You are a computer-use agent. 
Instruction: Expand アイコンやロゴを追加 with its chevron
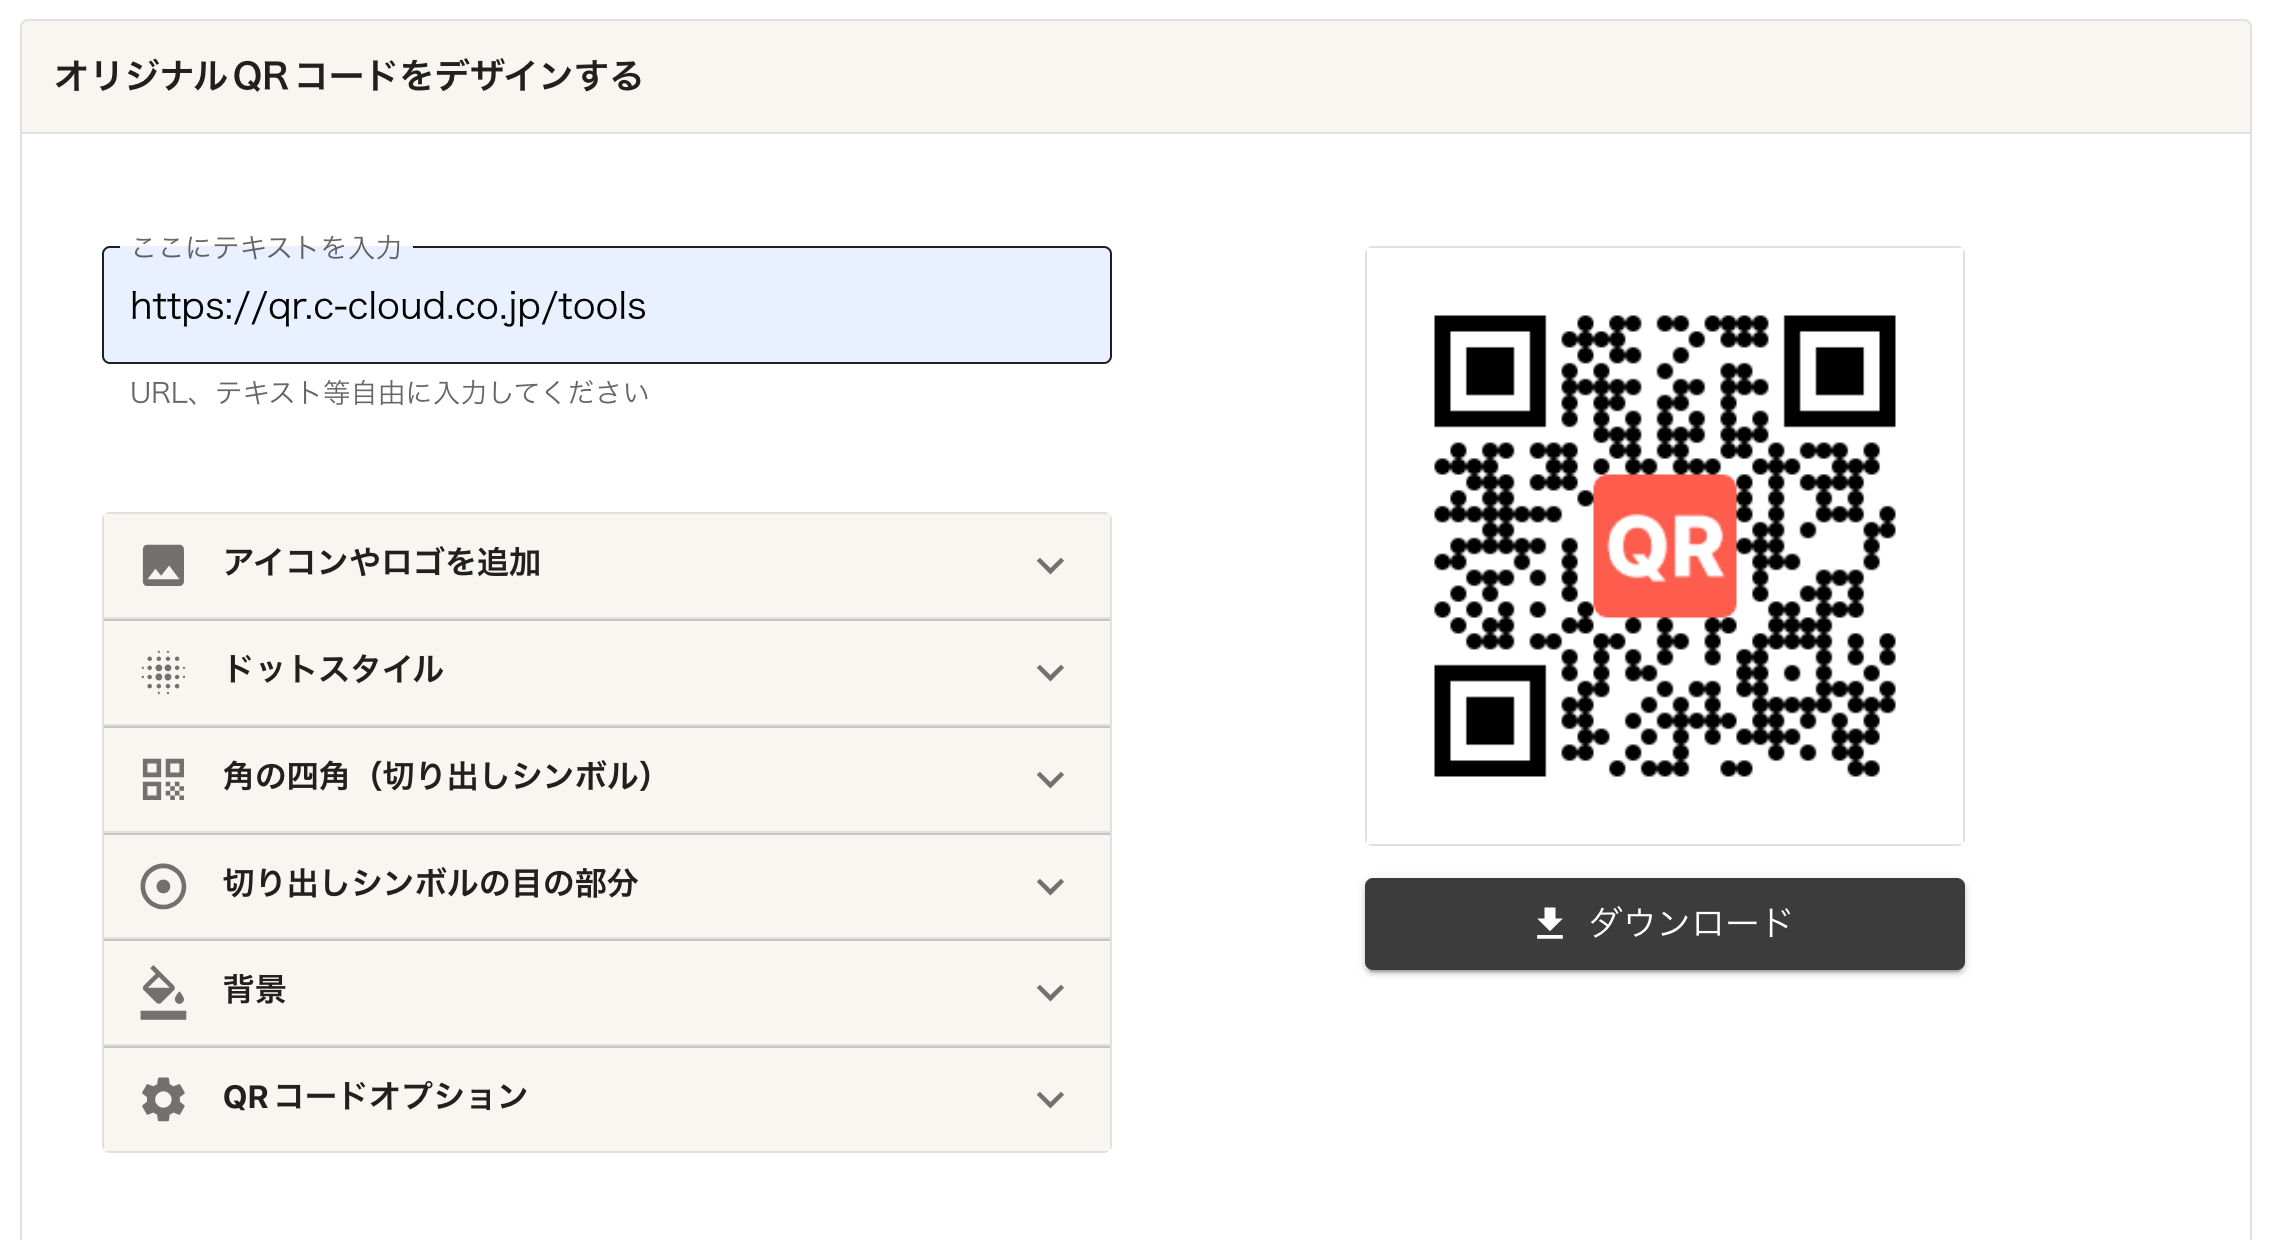click(x=1050, y=566)
